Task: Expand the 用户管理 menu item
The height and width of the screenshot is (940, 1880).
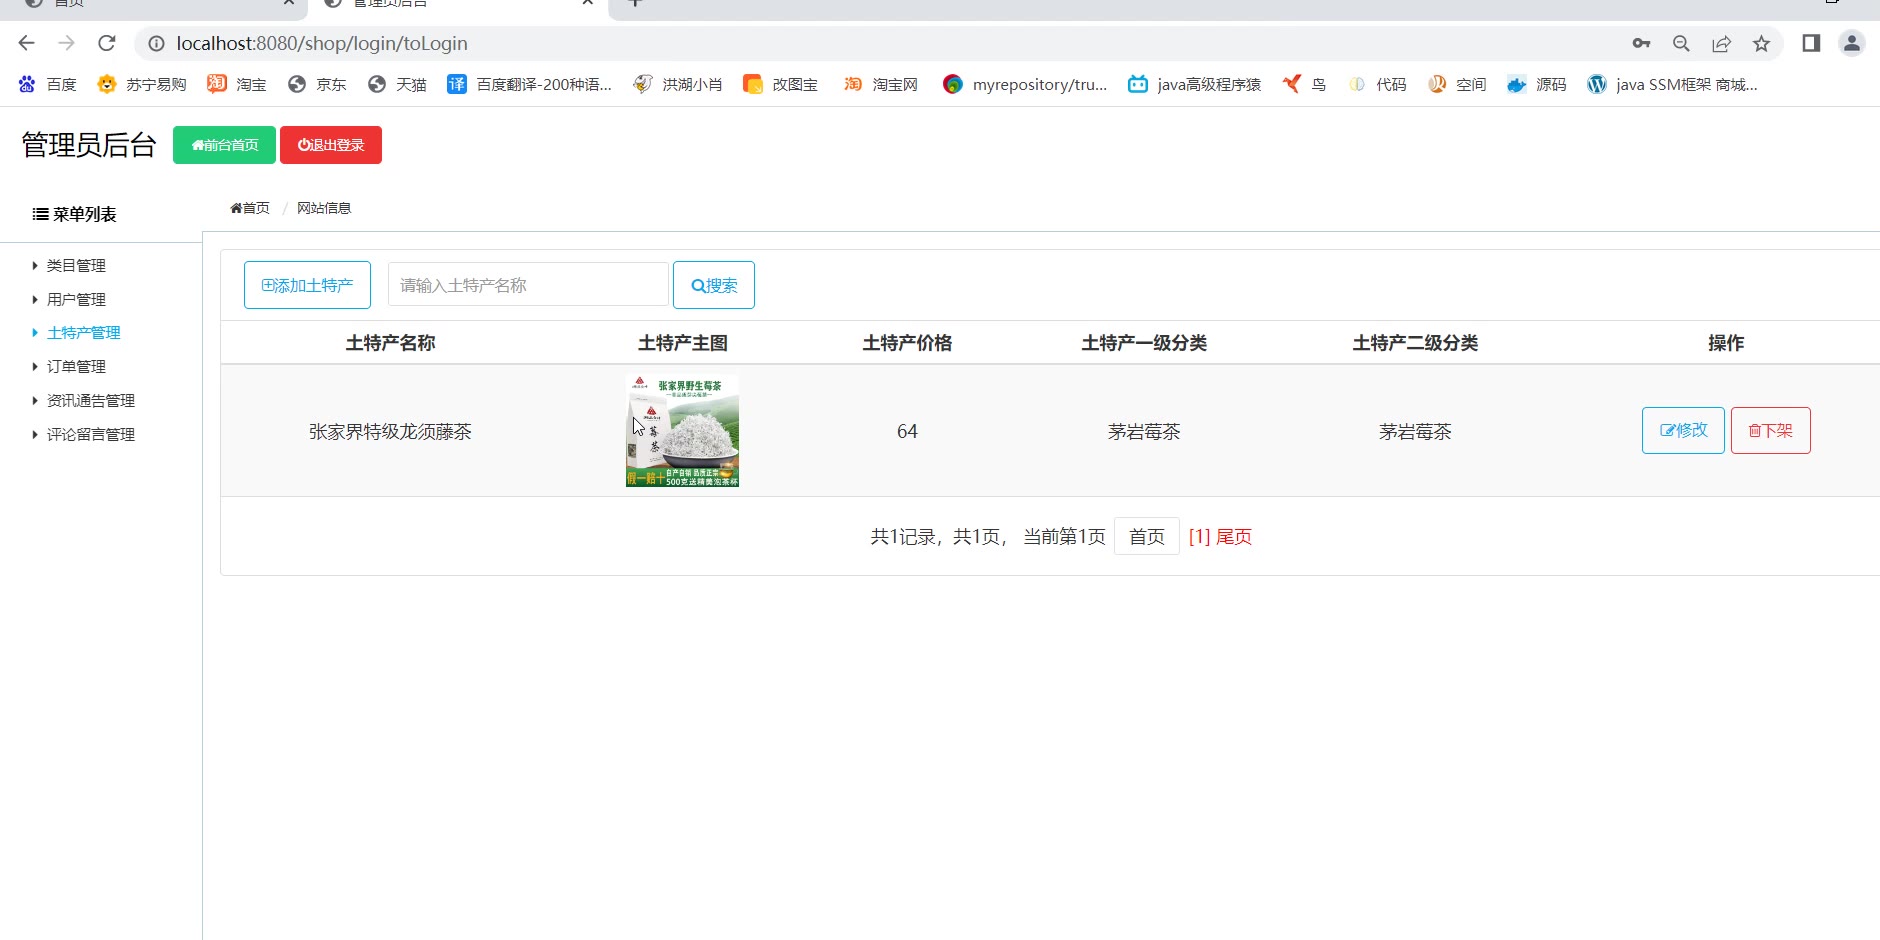Action: [x=76, y=300]
